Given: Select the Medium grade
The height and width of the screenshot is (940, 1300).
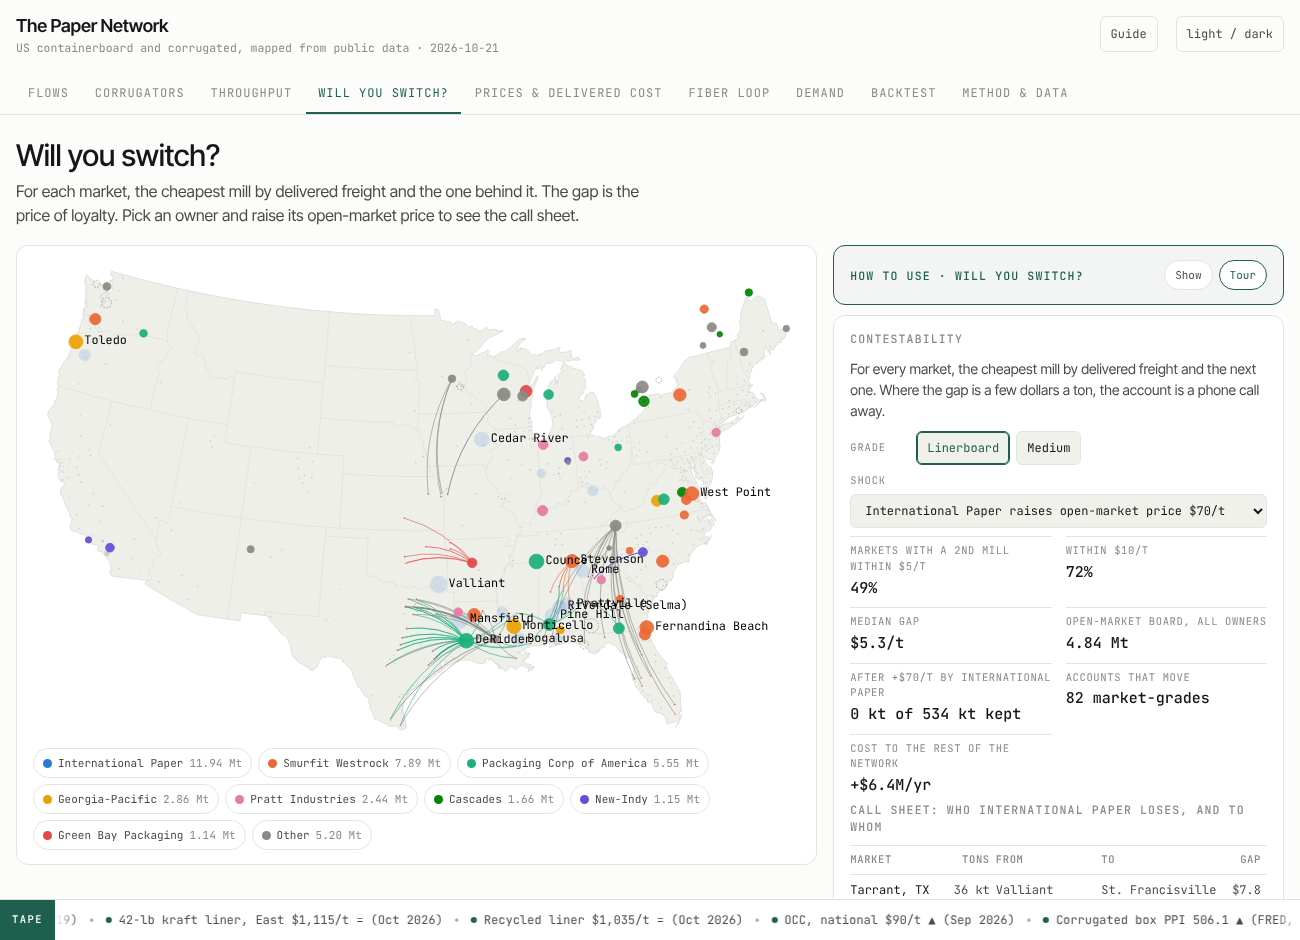Looking at the screenshot, I should coord(1048,448).
